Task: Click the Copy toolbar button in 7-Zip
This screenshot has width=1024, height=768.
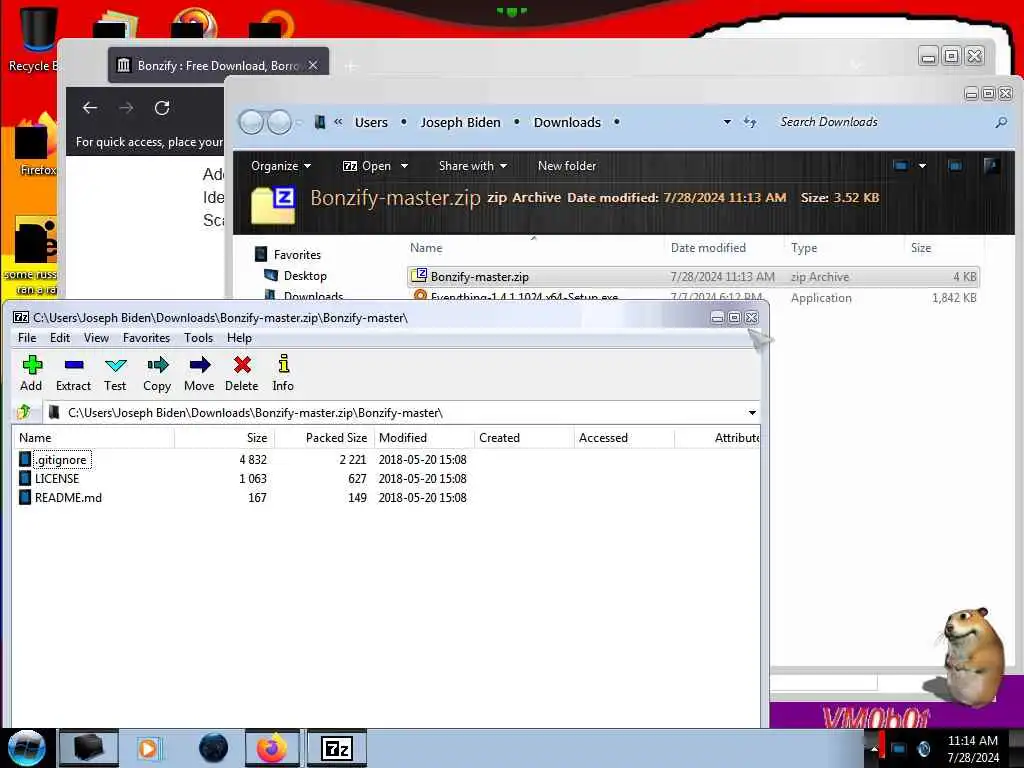Action: point(157,374)
